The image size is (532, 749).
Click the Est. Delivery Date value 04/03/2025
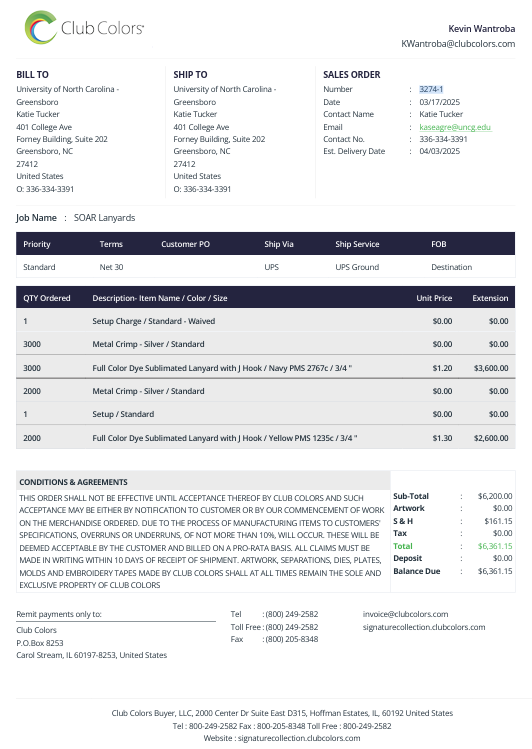(439, 151)
